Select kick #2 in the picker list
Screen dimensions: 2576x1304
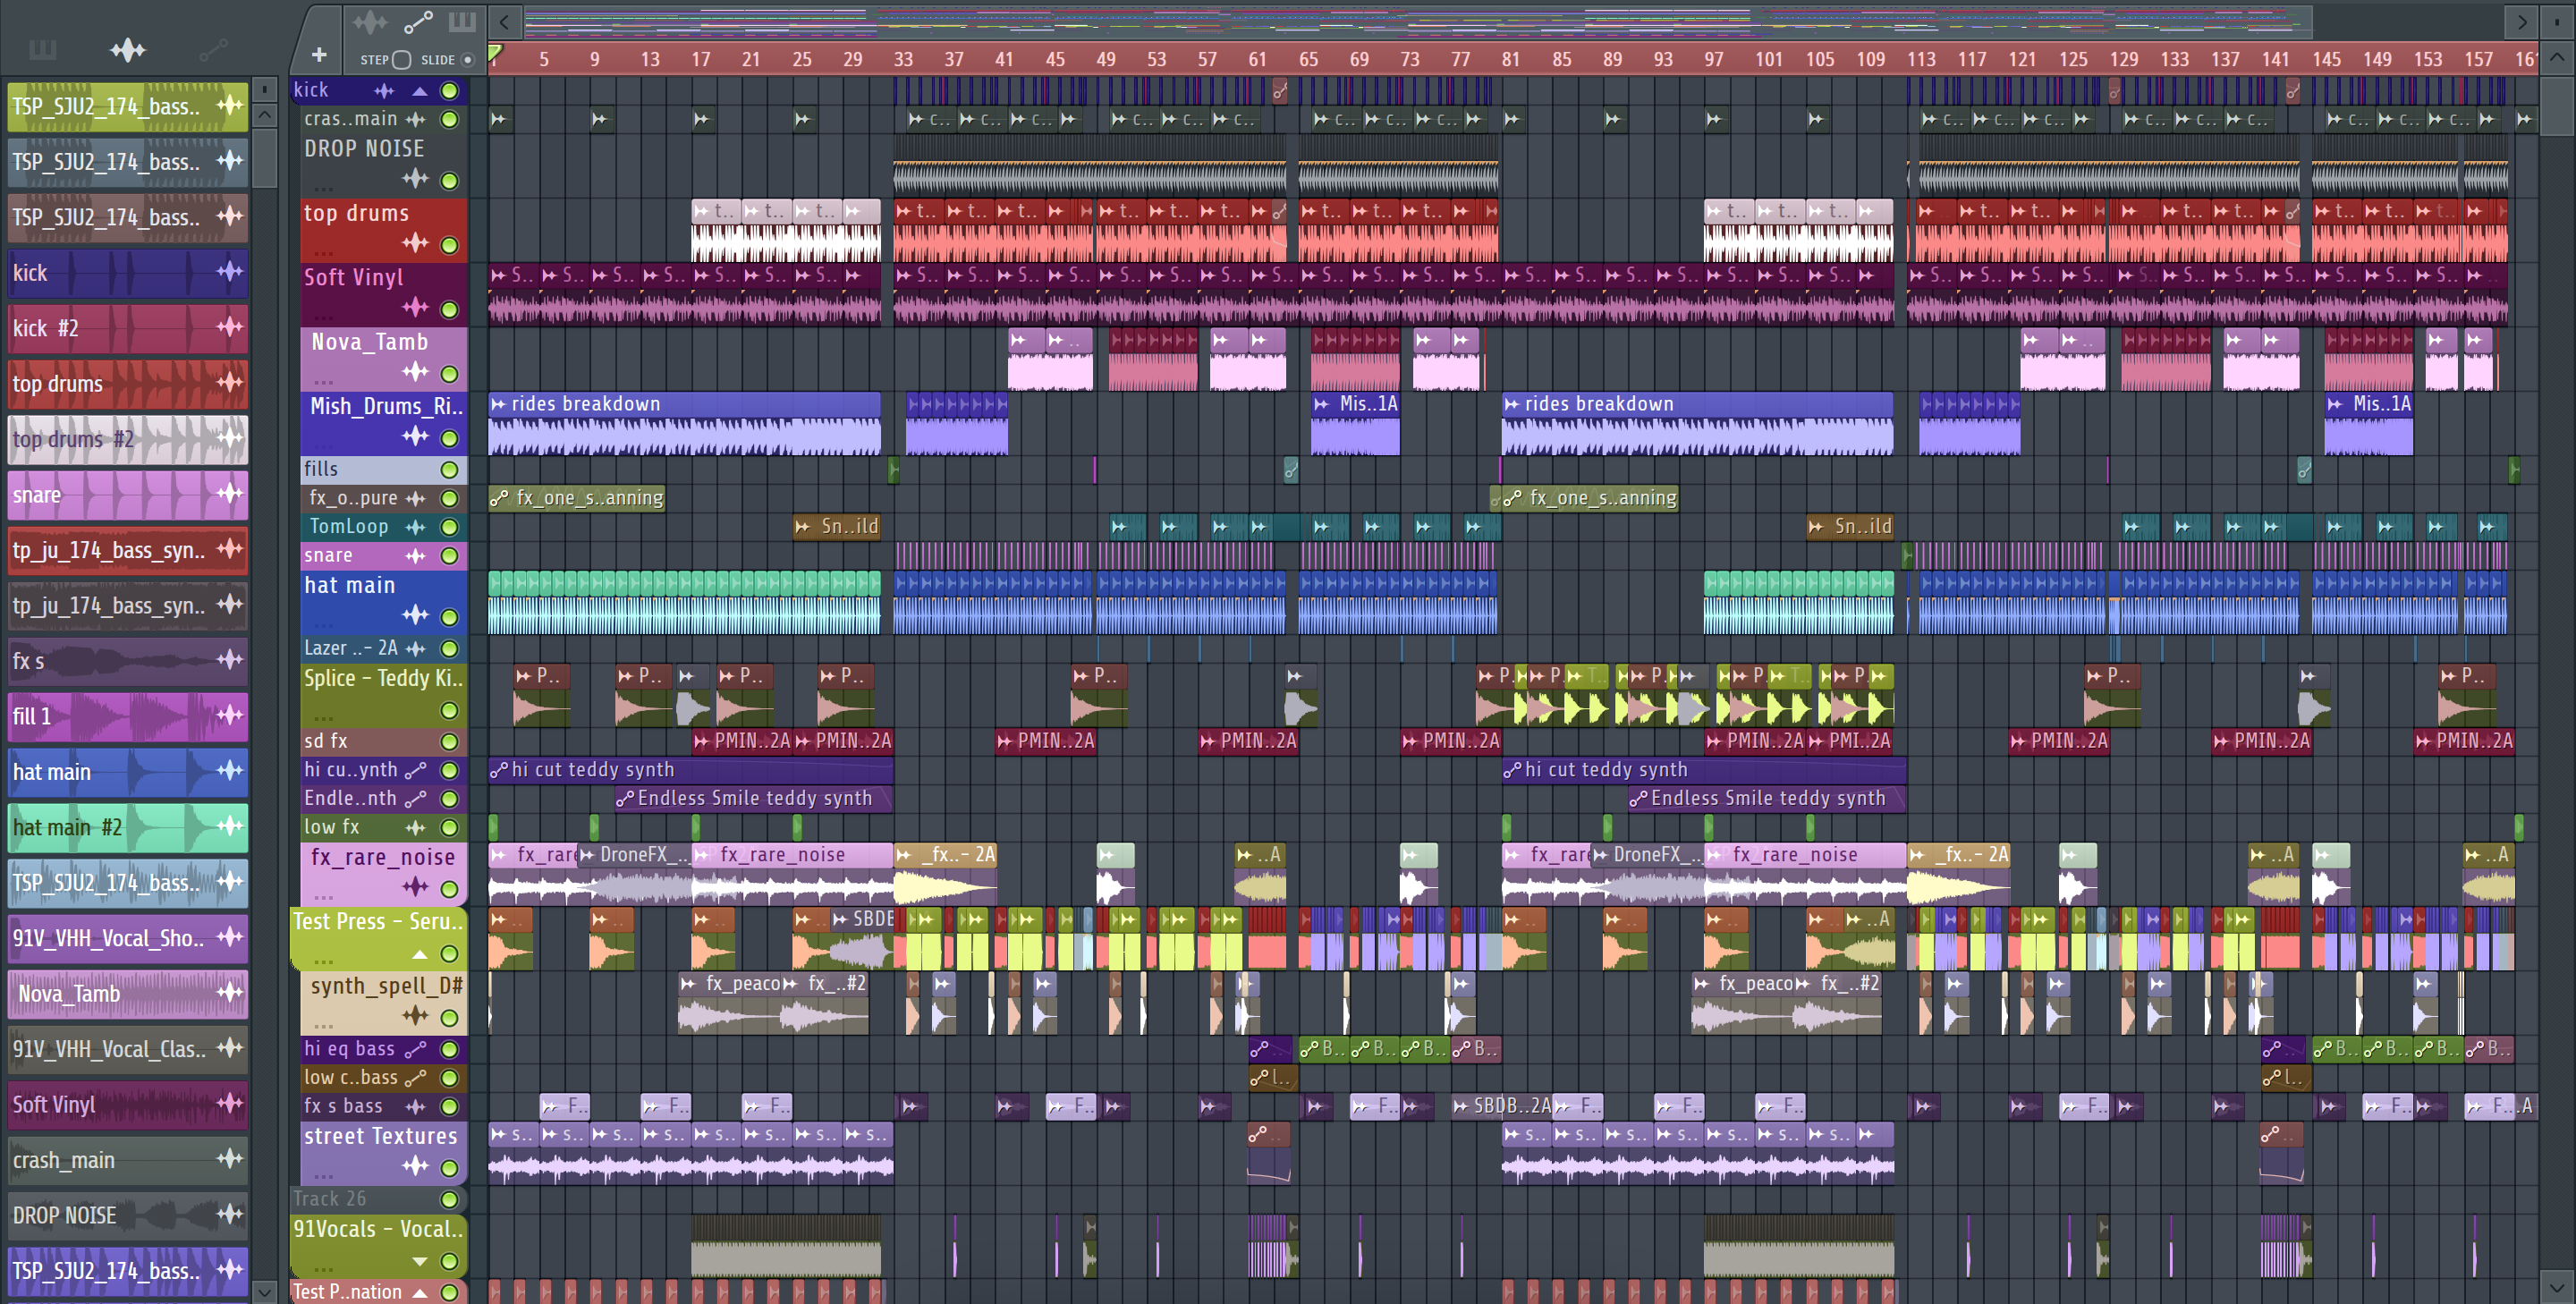(x=128, y=328)
